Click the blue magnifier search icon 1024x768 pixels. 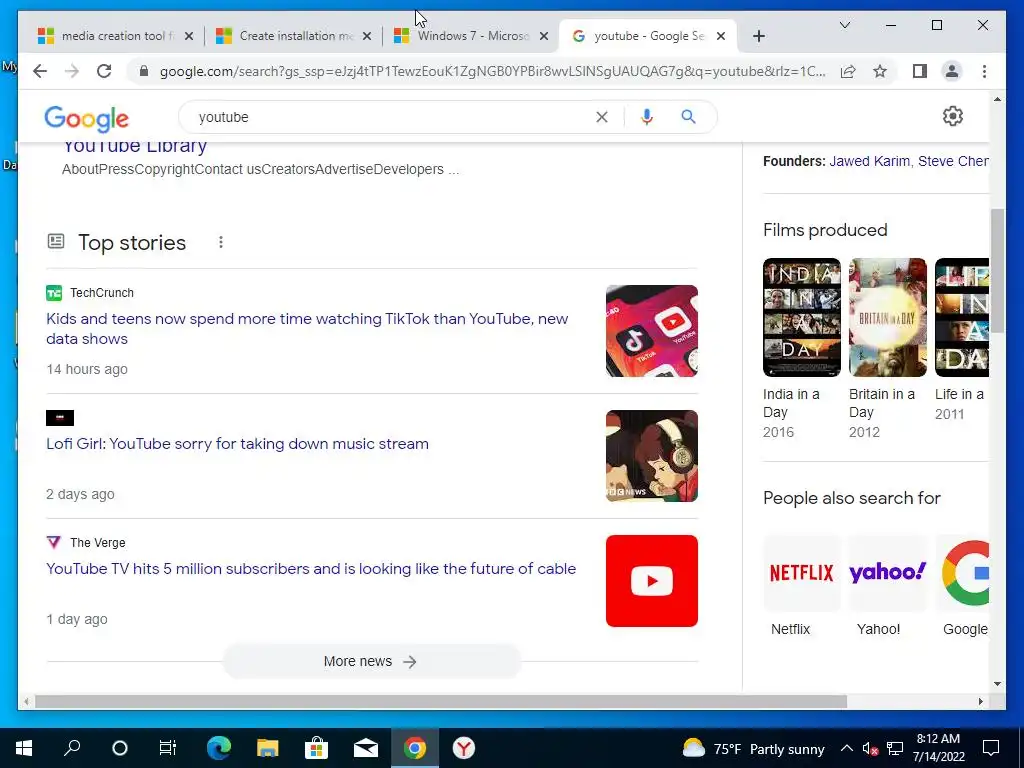coord(688,117)
